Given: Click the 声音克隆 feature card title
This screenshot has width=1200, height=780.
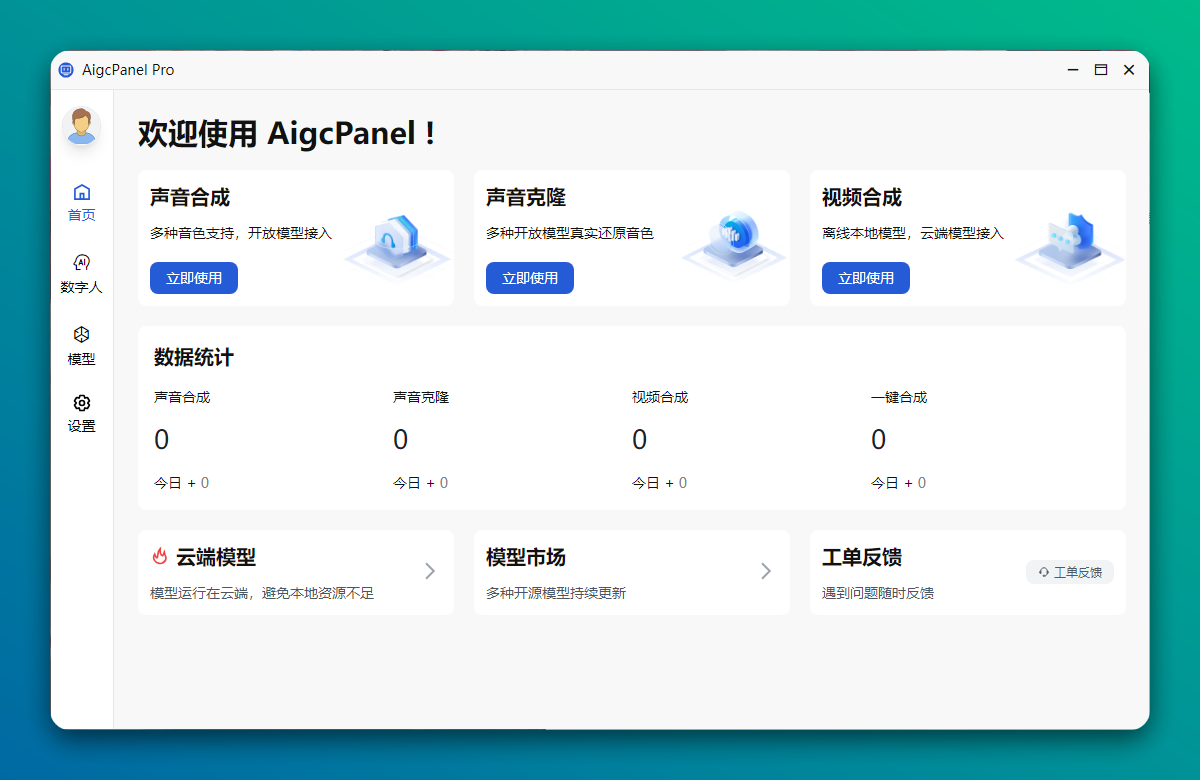Looking at the screenshot, I should tap(526, 197).
